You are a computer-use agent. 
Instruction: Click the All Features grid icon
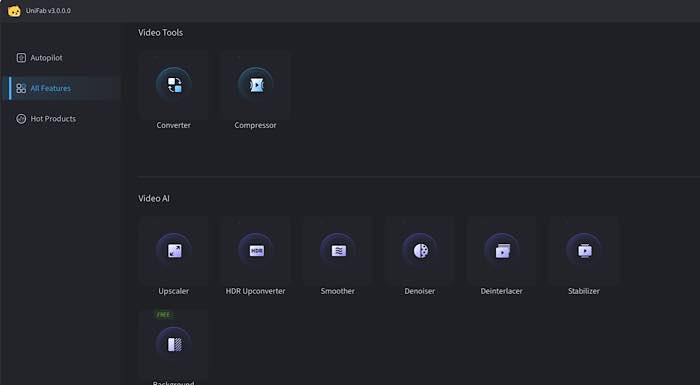coord(21,88)
